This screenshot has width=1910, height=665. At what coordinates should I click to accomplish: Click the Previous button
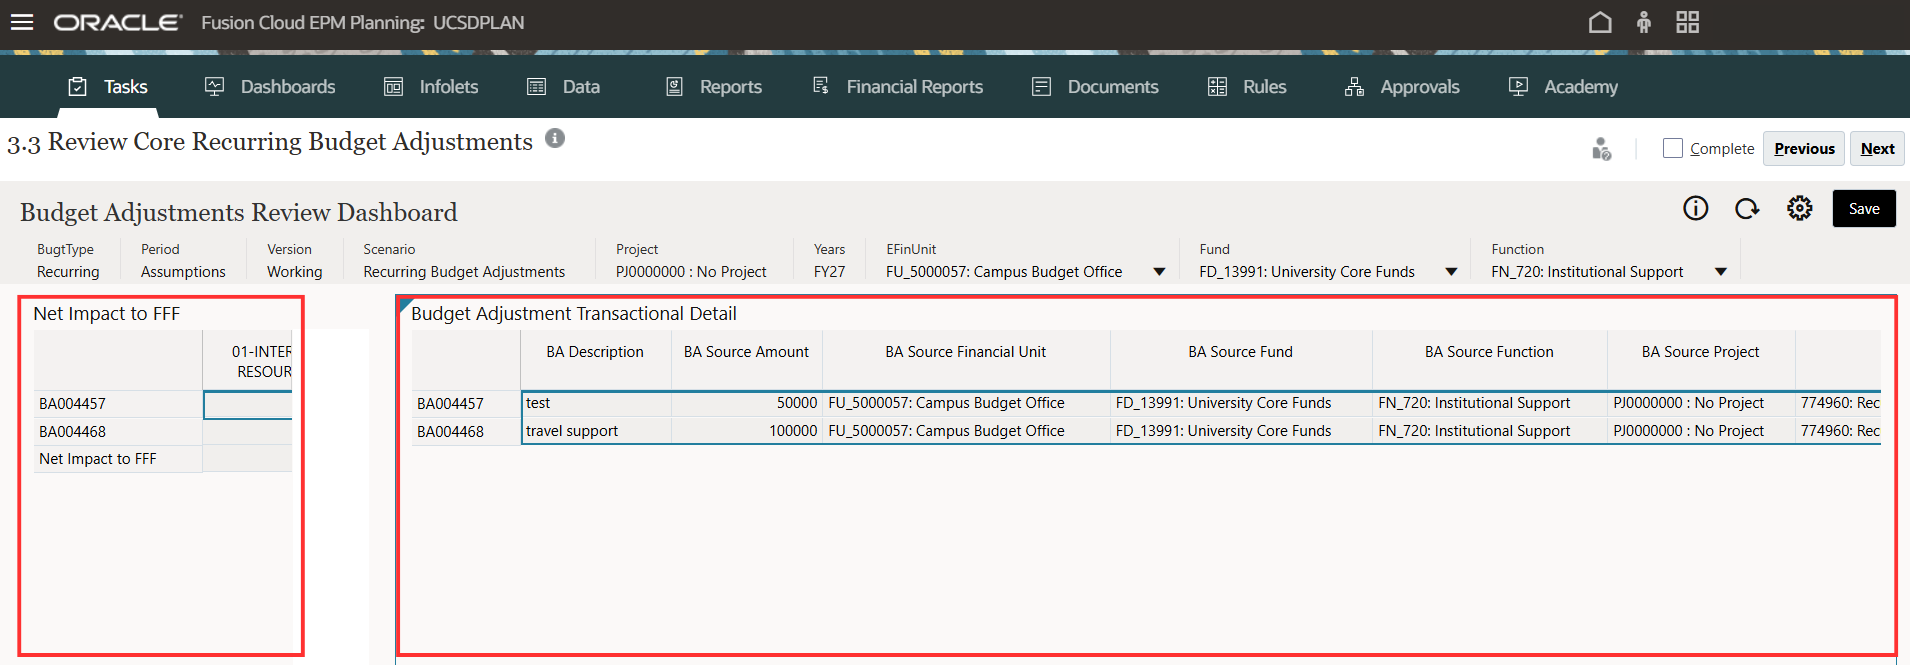[1804, 148]
